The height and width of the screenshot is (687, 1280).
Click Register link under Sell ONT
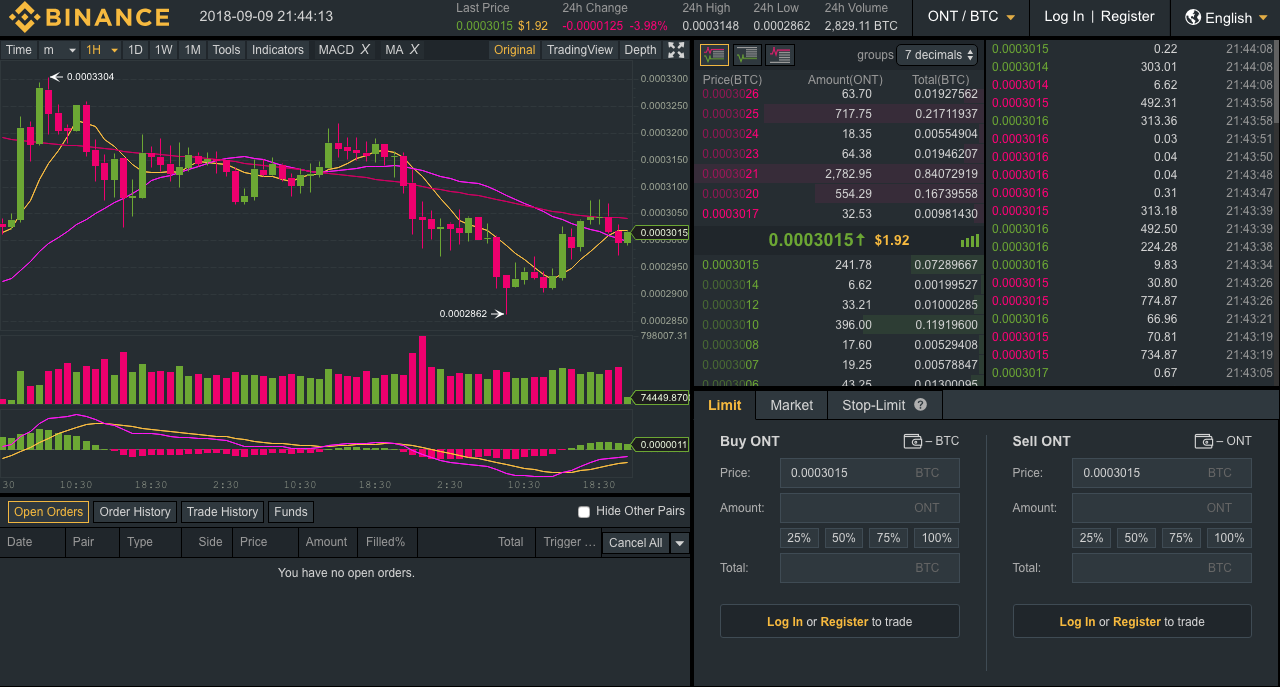(x=1137, y=622)
